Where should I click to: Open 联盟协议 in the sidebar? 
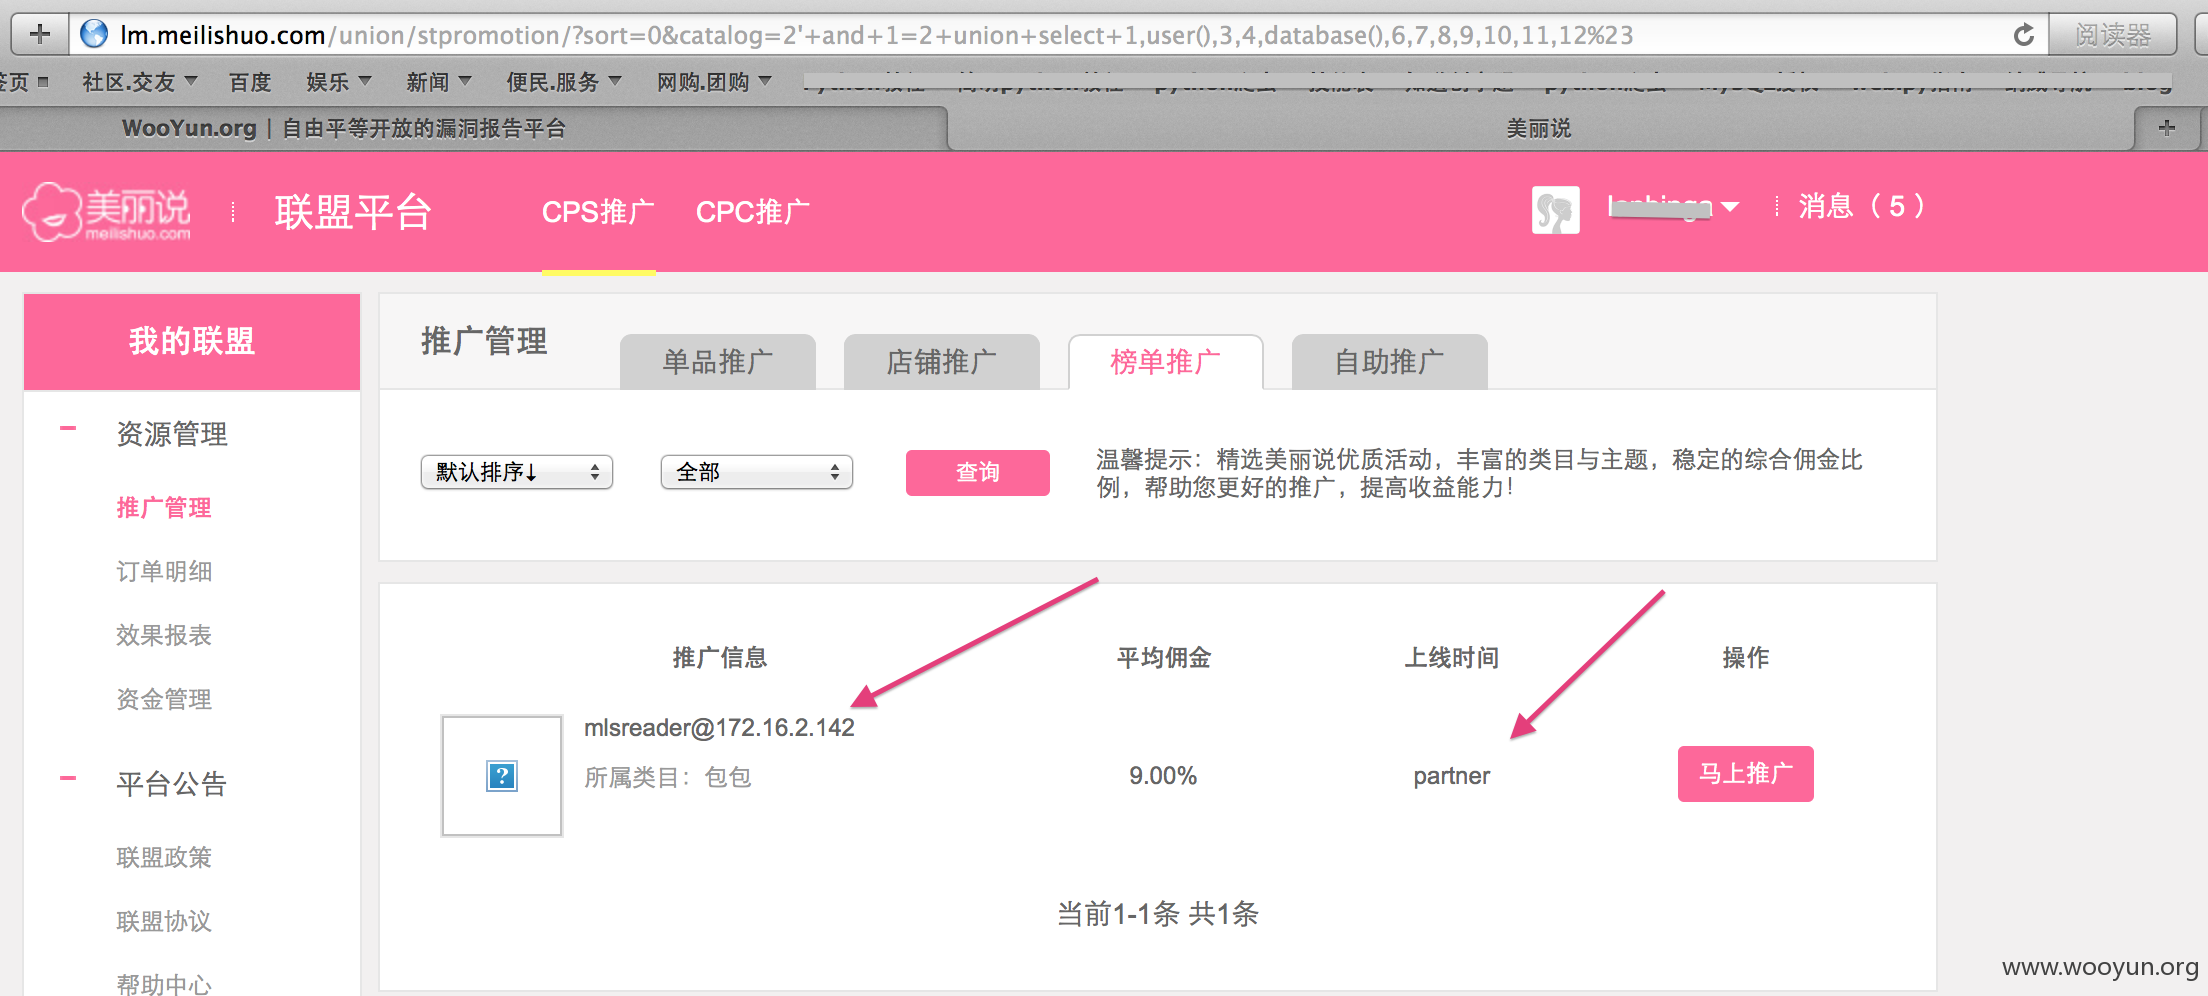pos(164,922)
